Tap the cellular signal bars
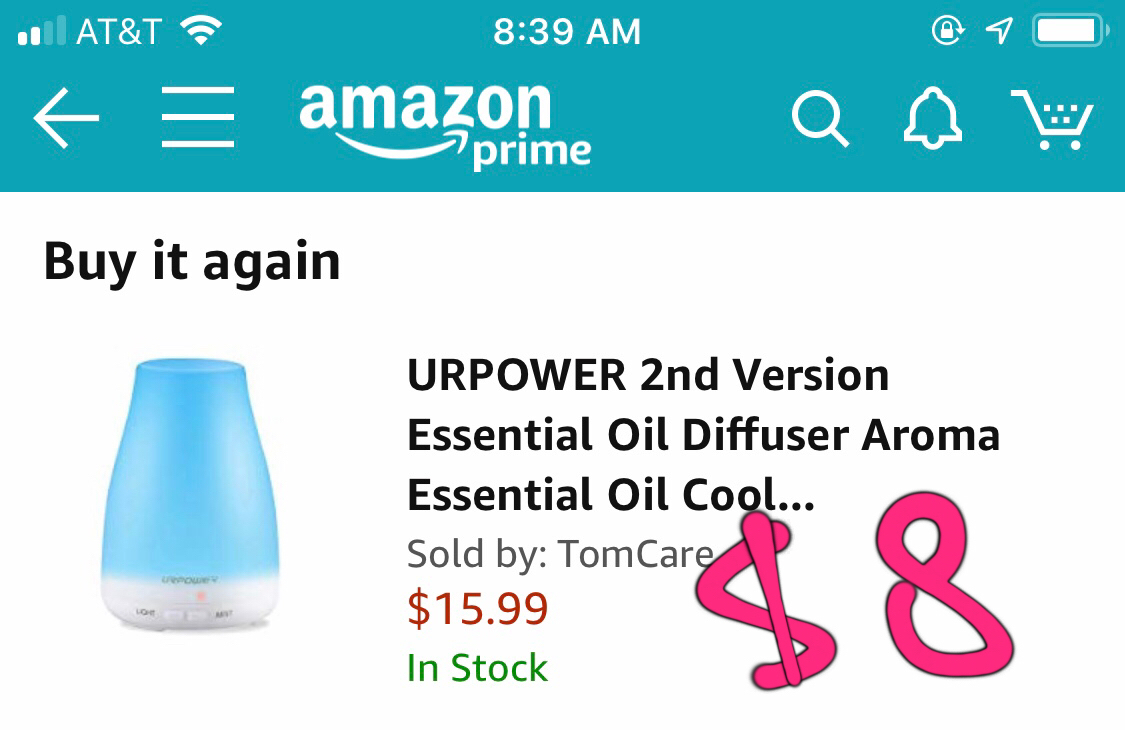The width and height of the screenshot is (1125, 730). [x=41, y=32]
